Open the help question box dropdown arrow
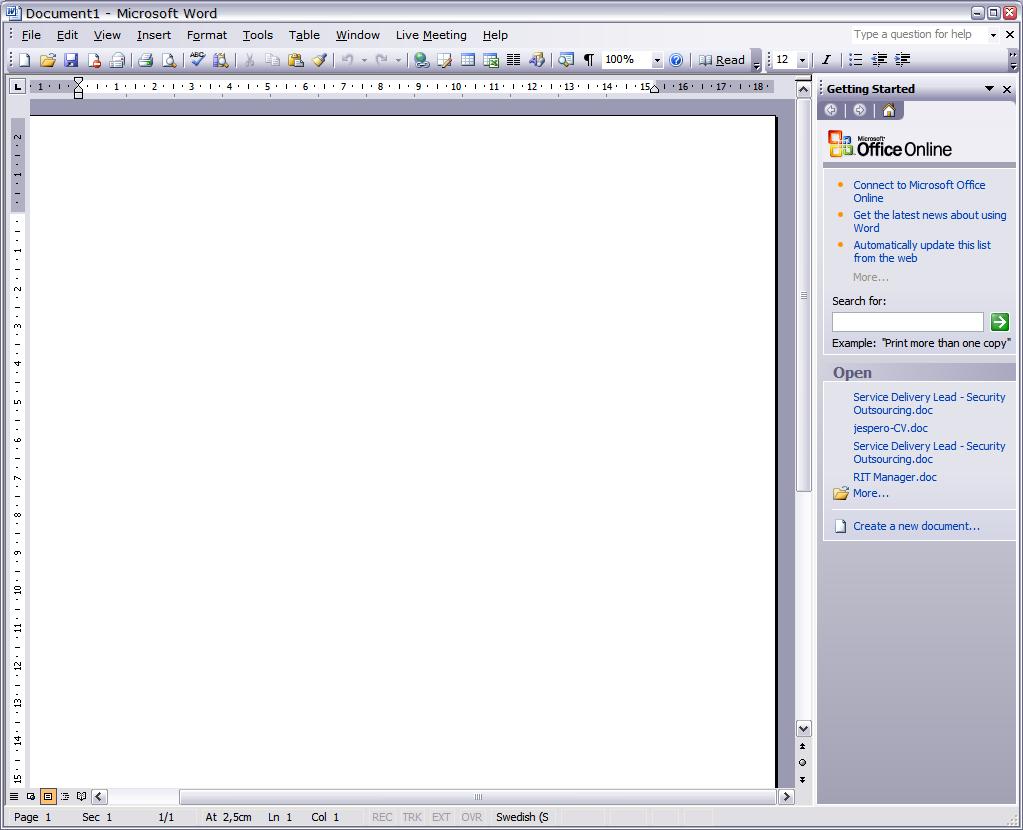The width and height of the screenshot is (1023, 830). click(x=993, y=35)
